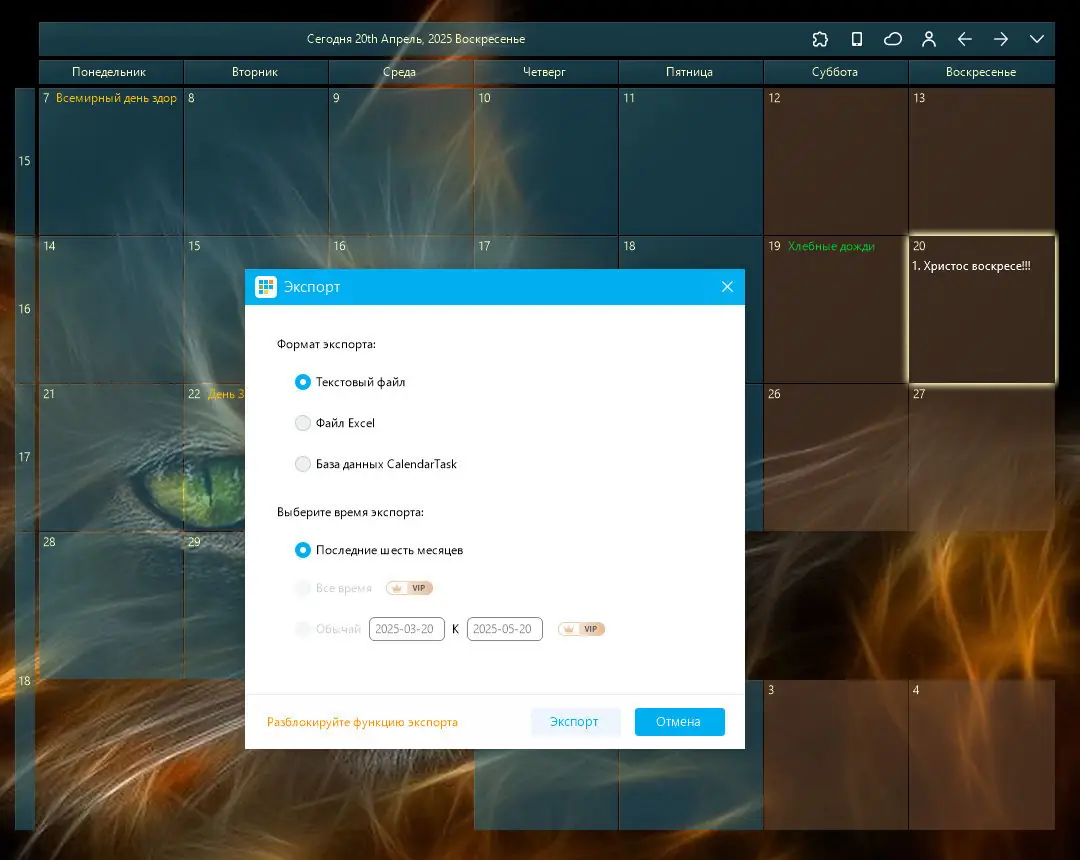Select calendar day 10 cell

(x=545, y=161)
